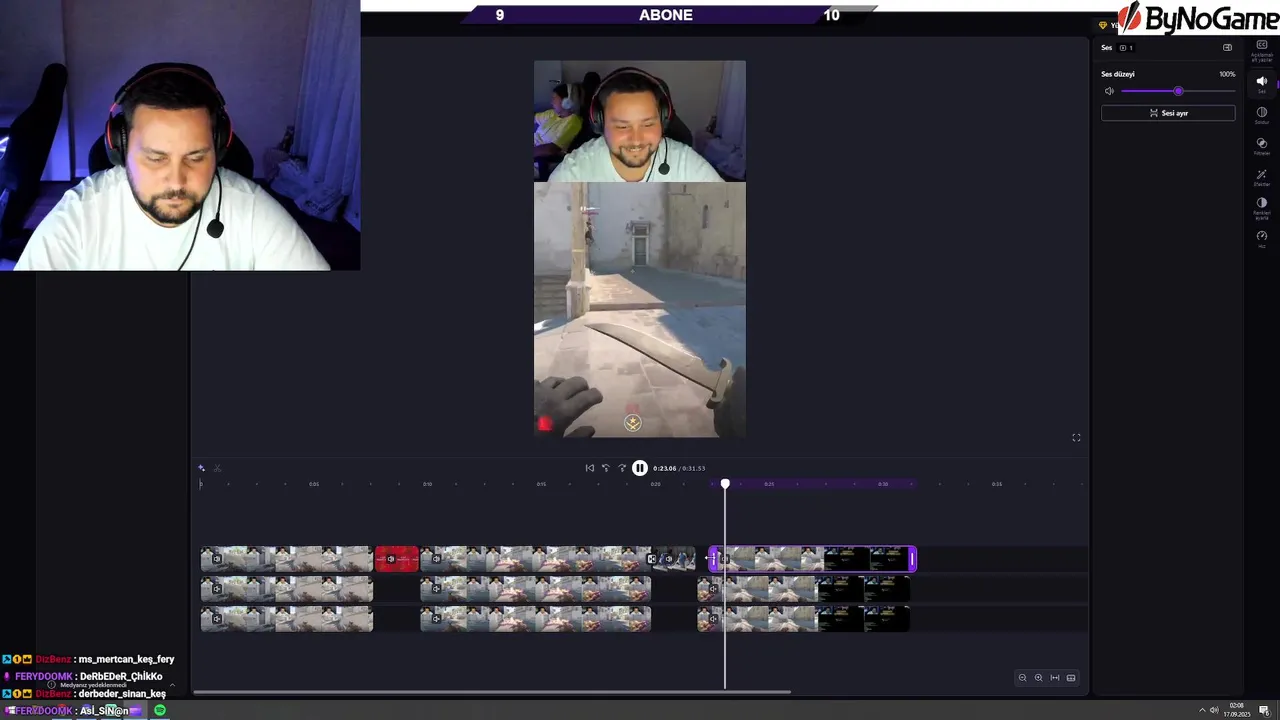
Task: Fit timeline to screen width
Action: pyautogui.click(x=1054, y=678)
